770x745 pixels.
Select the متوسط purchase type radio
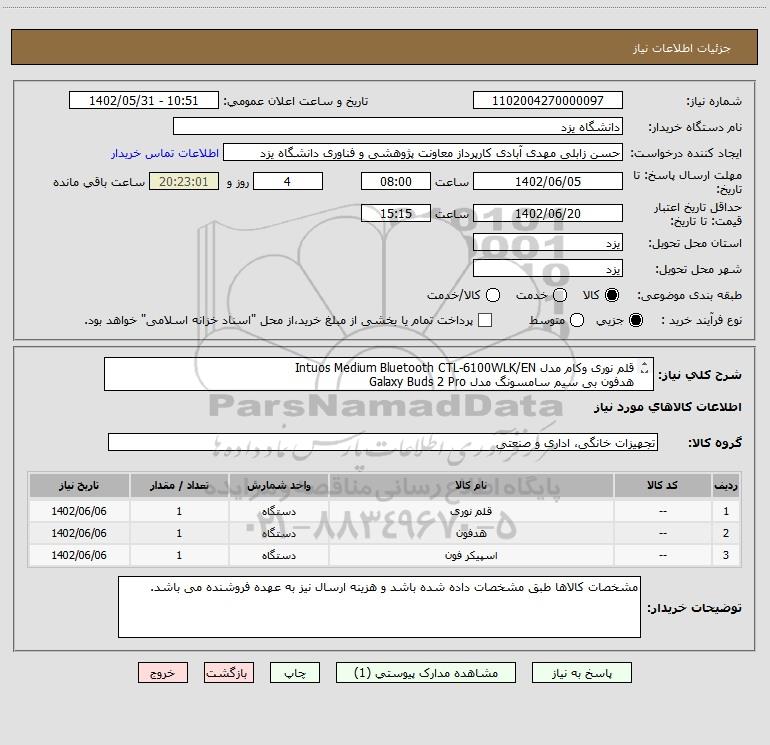577,320
